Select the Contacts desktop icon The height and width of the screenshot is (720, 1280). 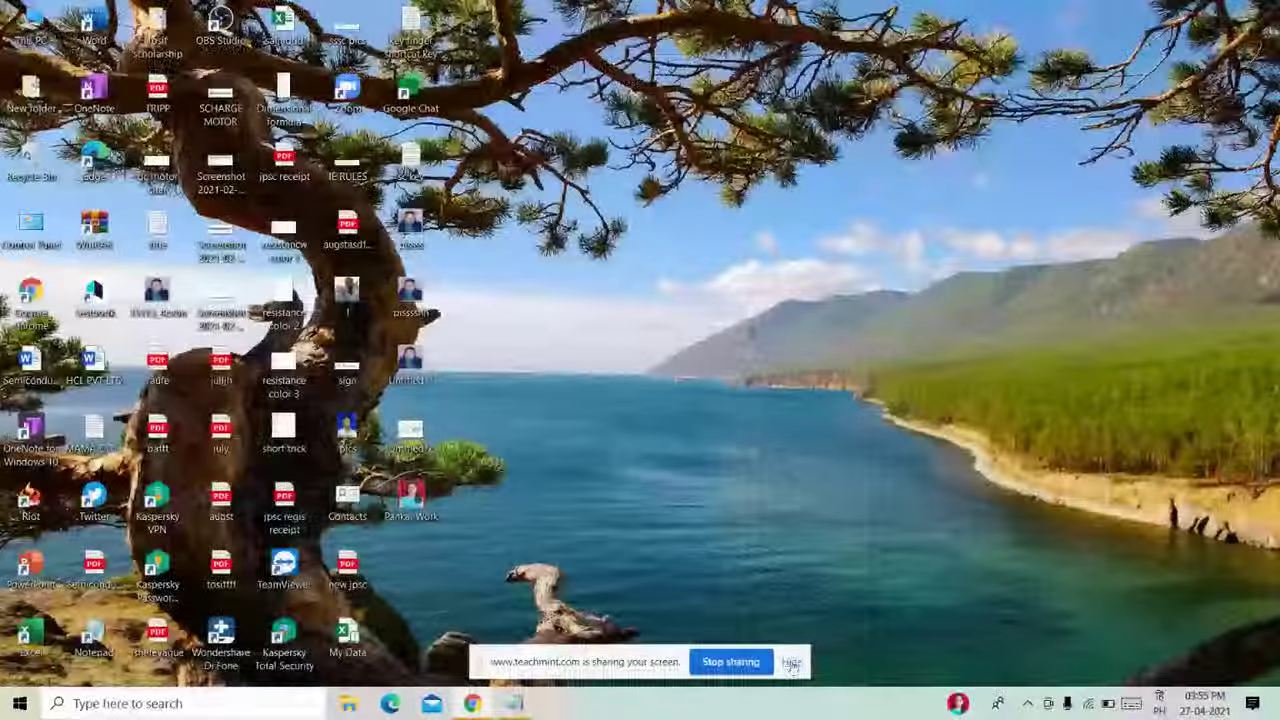pos(347,503)
